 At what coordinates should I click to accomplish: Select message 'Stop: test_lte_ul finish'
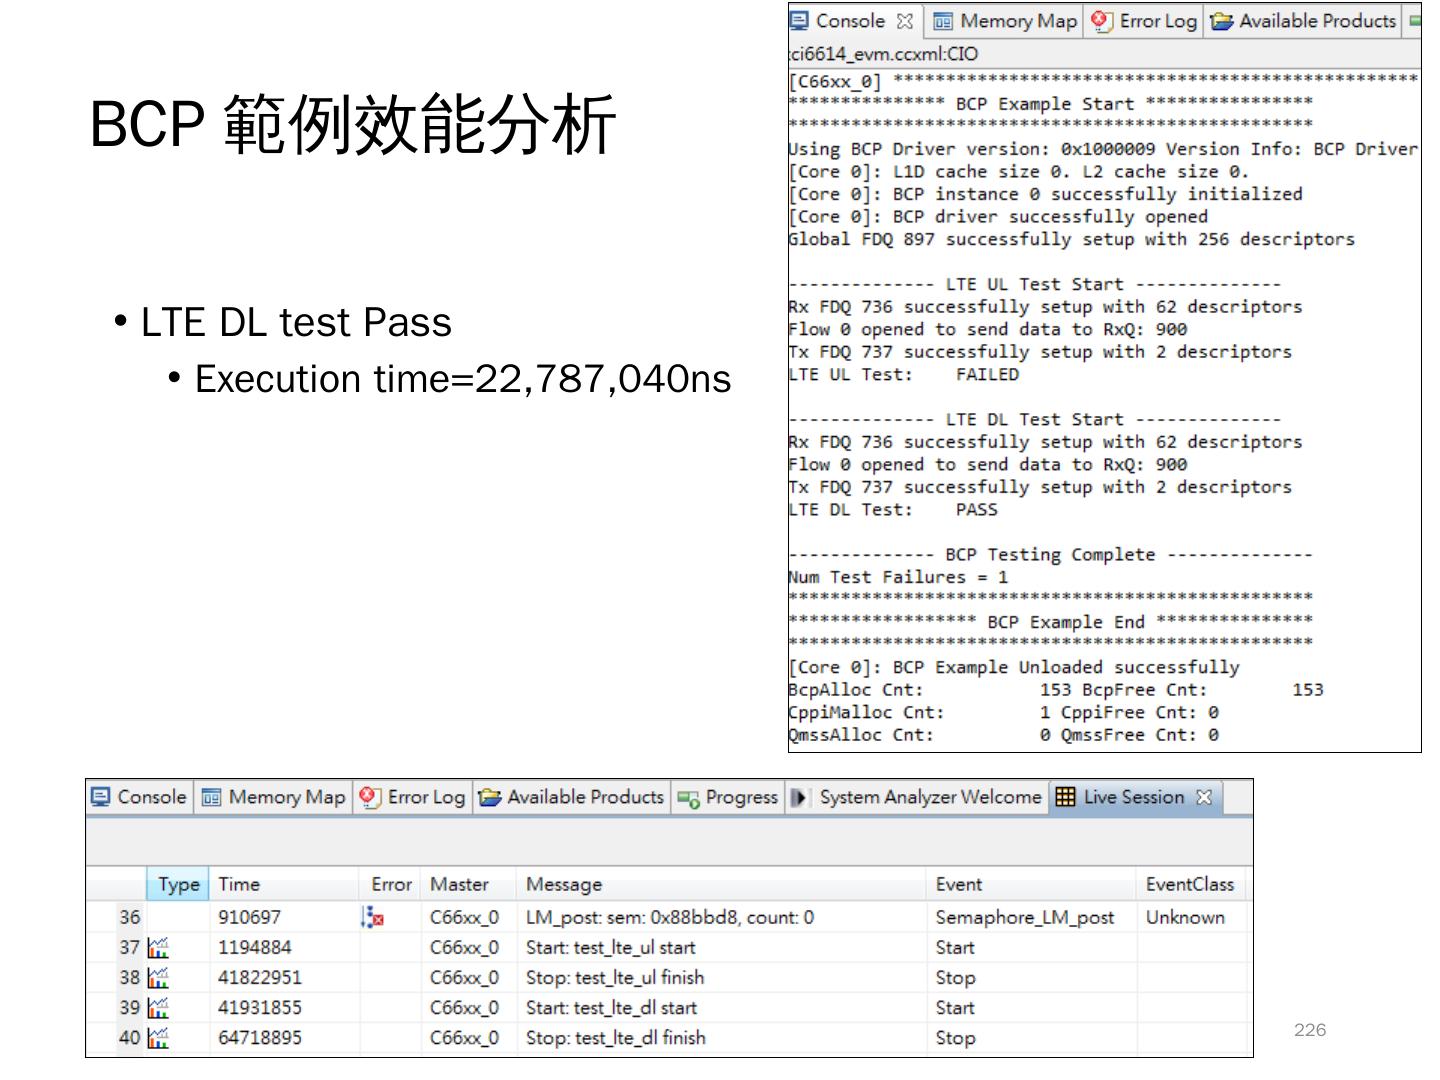tap(615, 977)
